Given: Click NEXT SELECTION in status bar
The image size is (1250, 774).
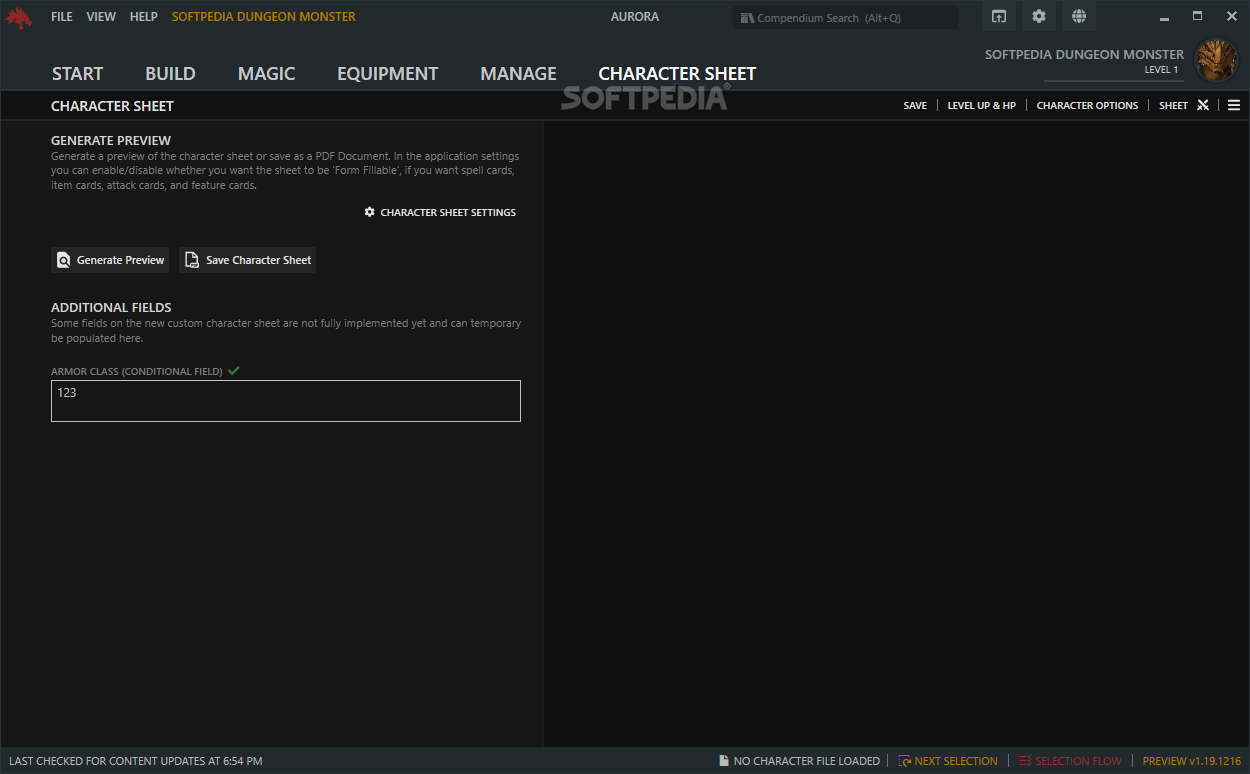Looking at the screenshot, I should [948, 761].
